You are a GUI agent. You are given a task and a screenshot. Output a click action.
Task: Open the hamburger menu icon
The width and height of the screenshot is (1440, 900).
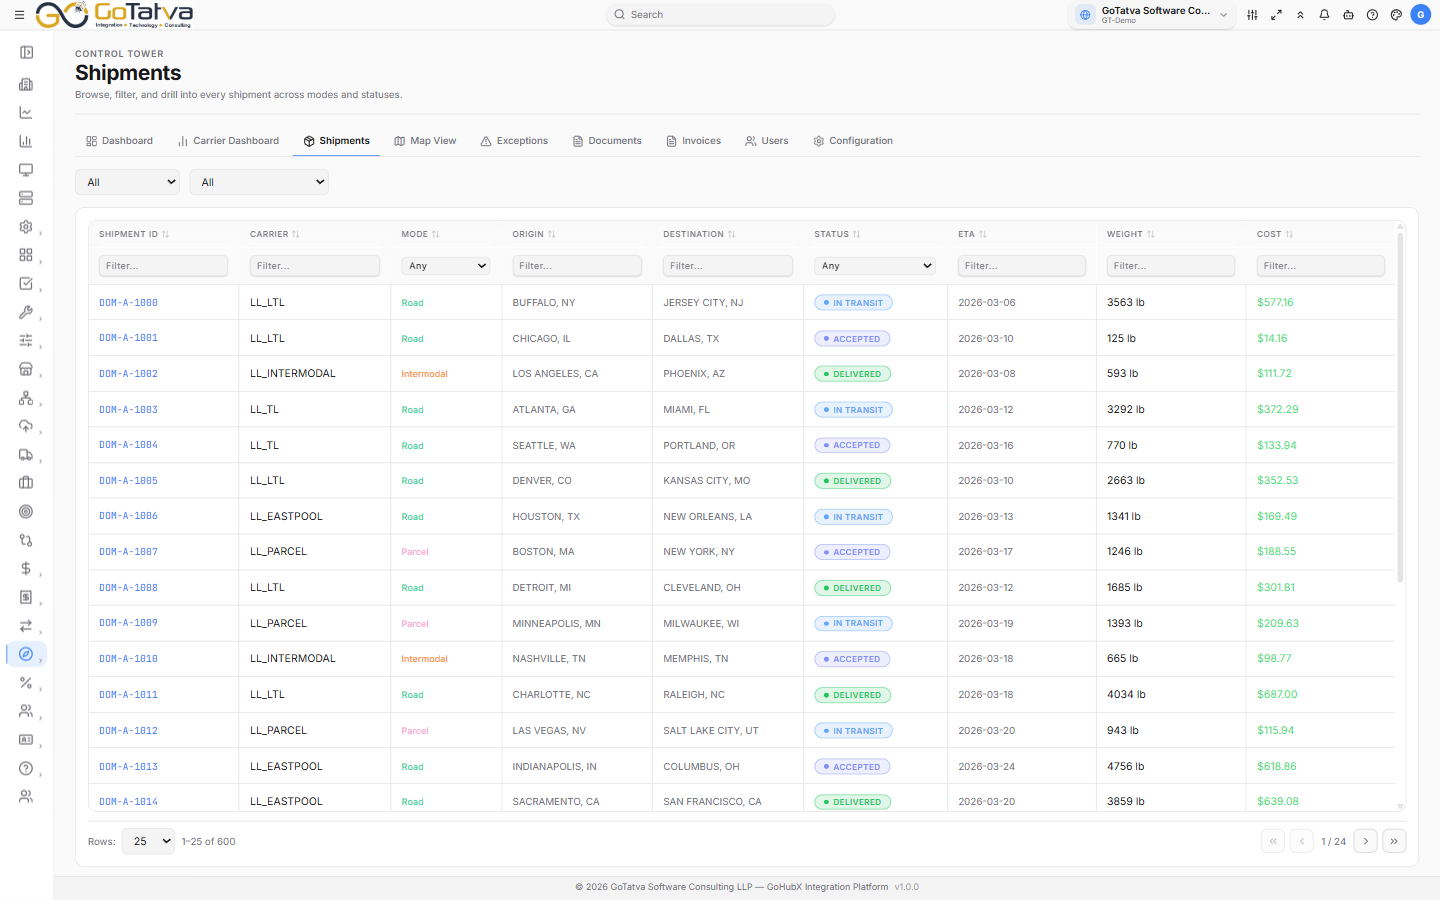click(19, 15)
